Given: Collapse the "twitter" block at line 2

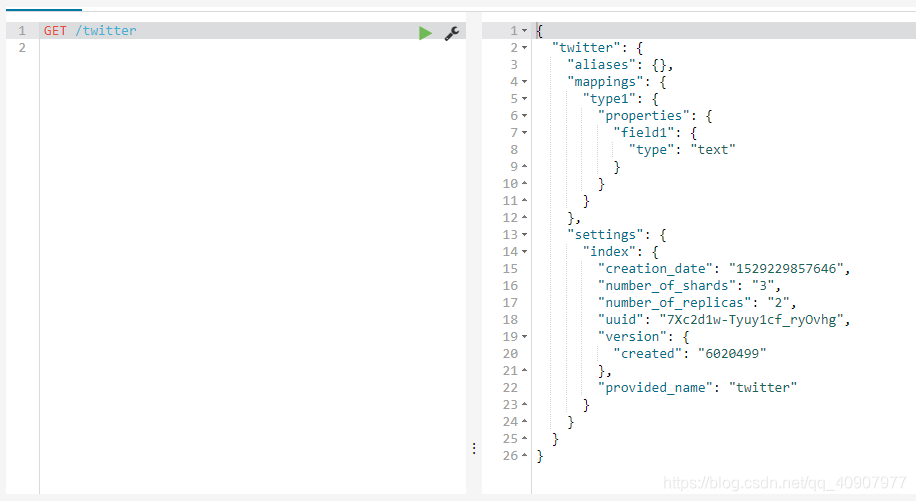Looking at the screenshot, I should 525,47.
